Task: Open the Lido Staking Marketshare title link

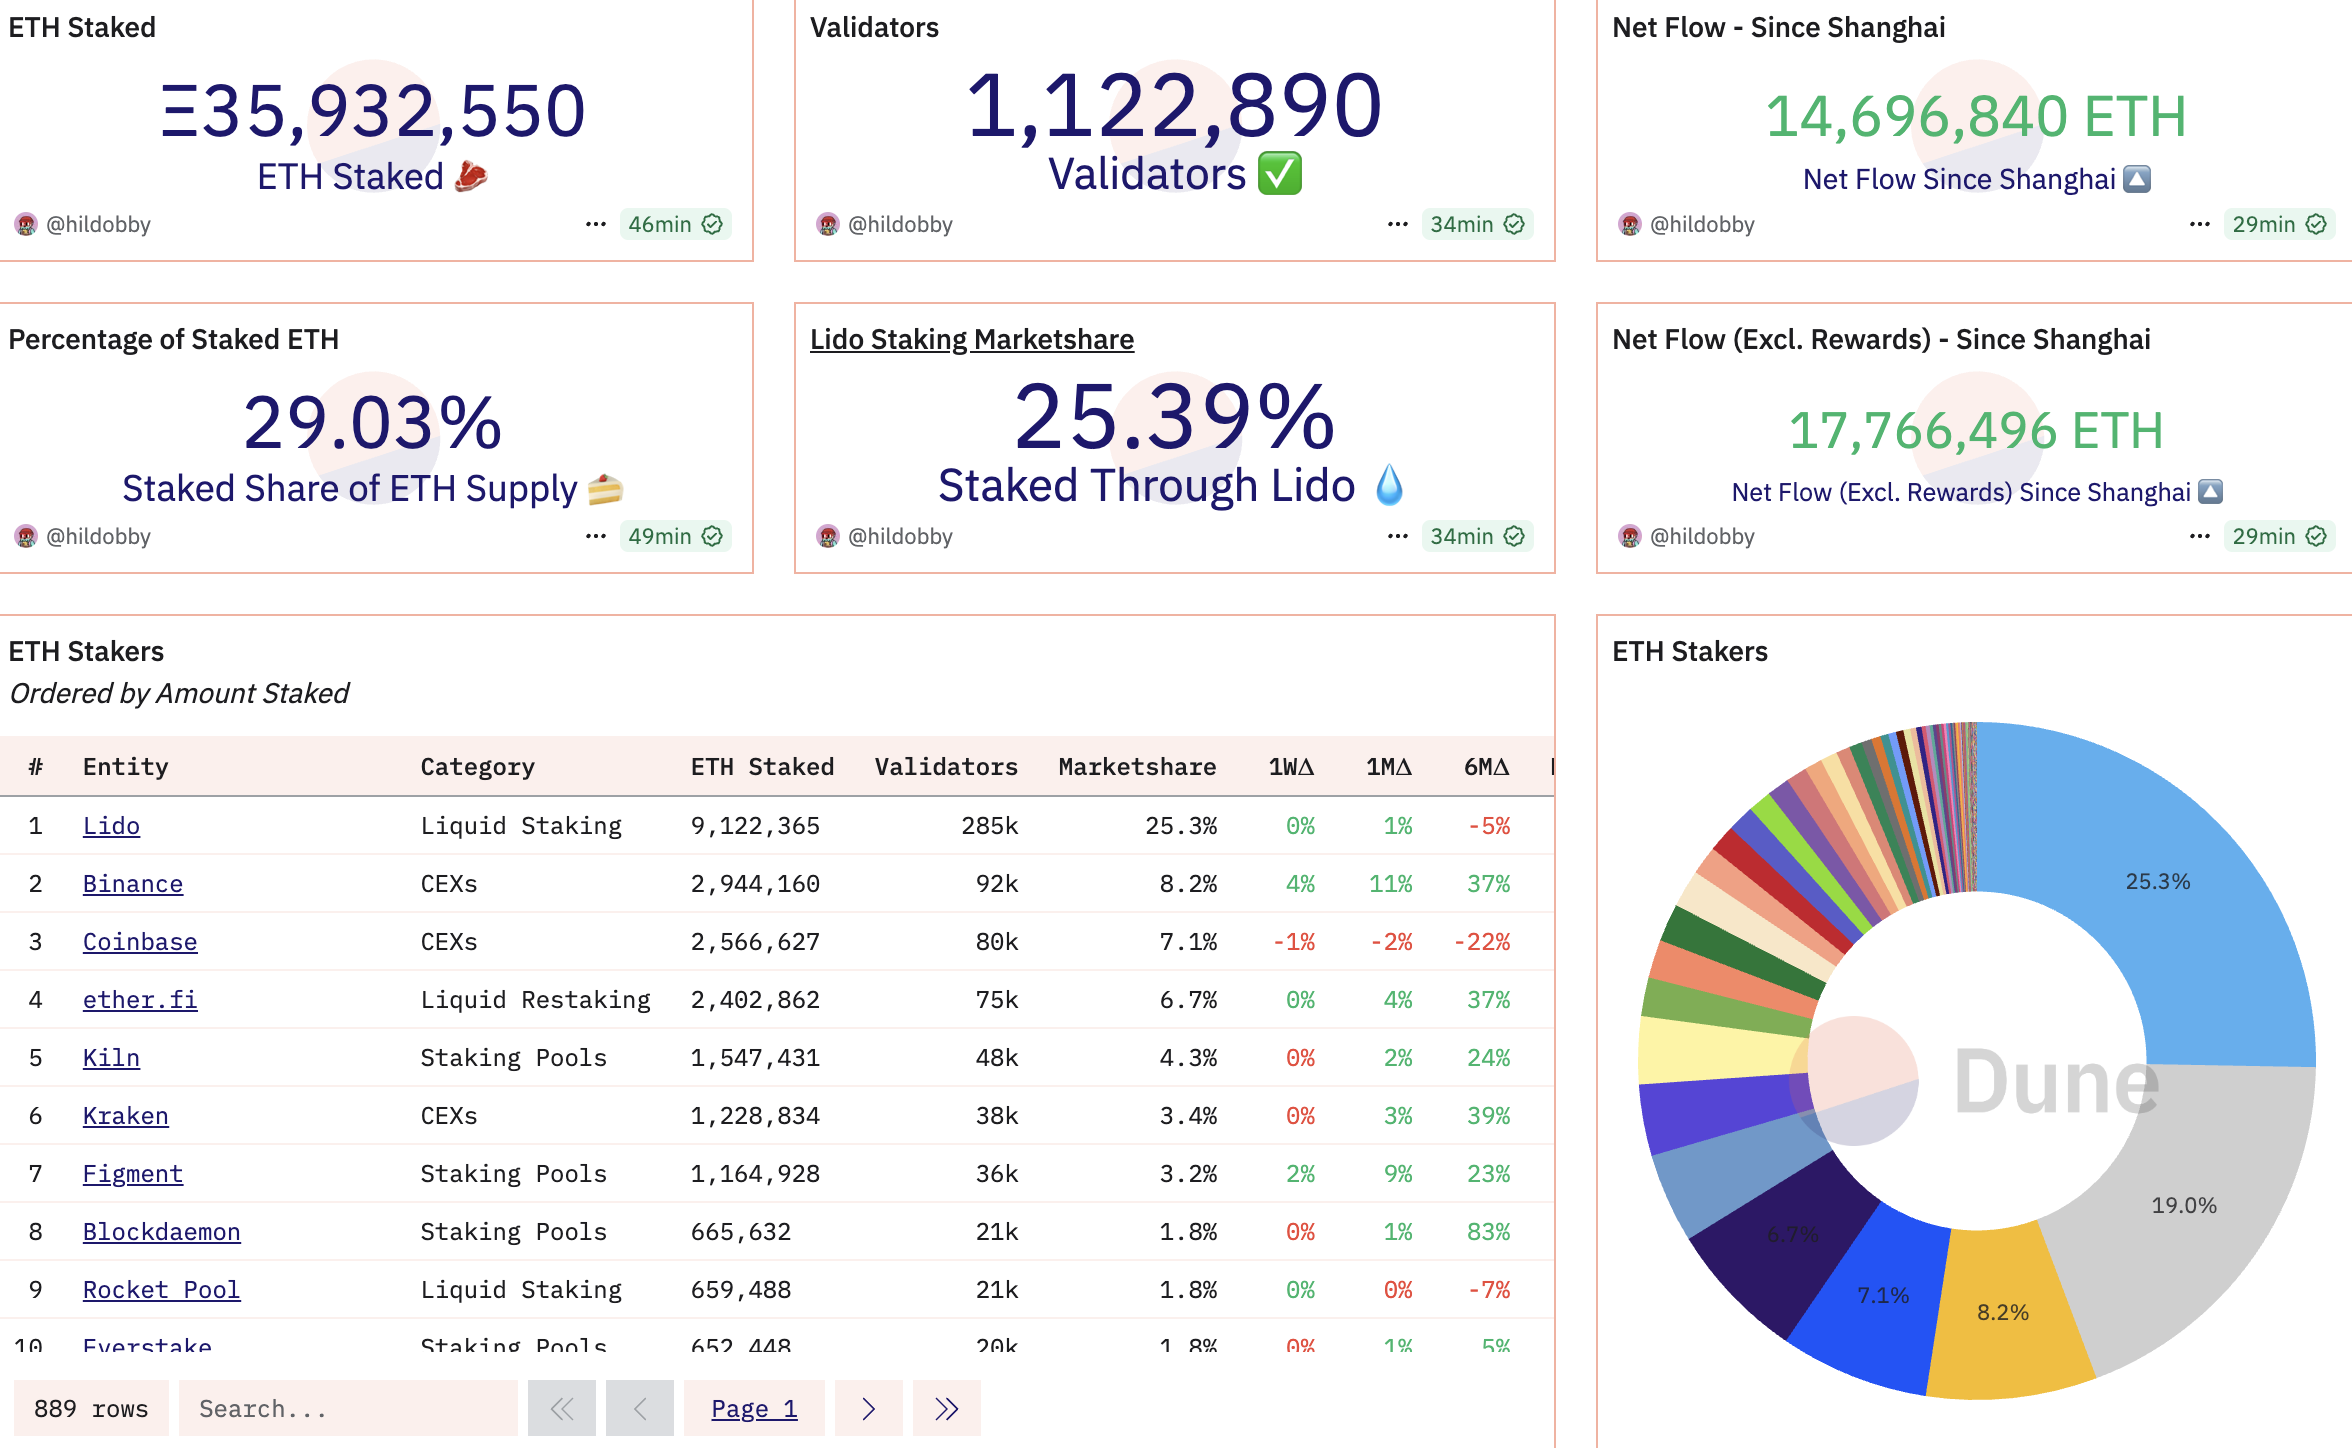Action: pyautogui.click(x=972, y=339)
